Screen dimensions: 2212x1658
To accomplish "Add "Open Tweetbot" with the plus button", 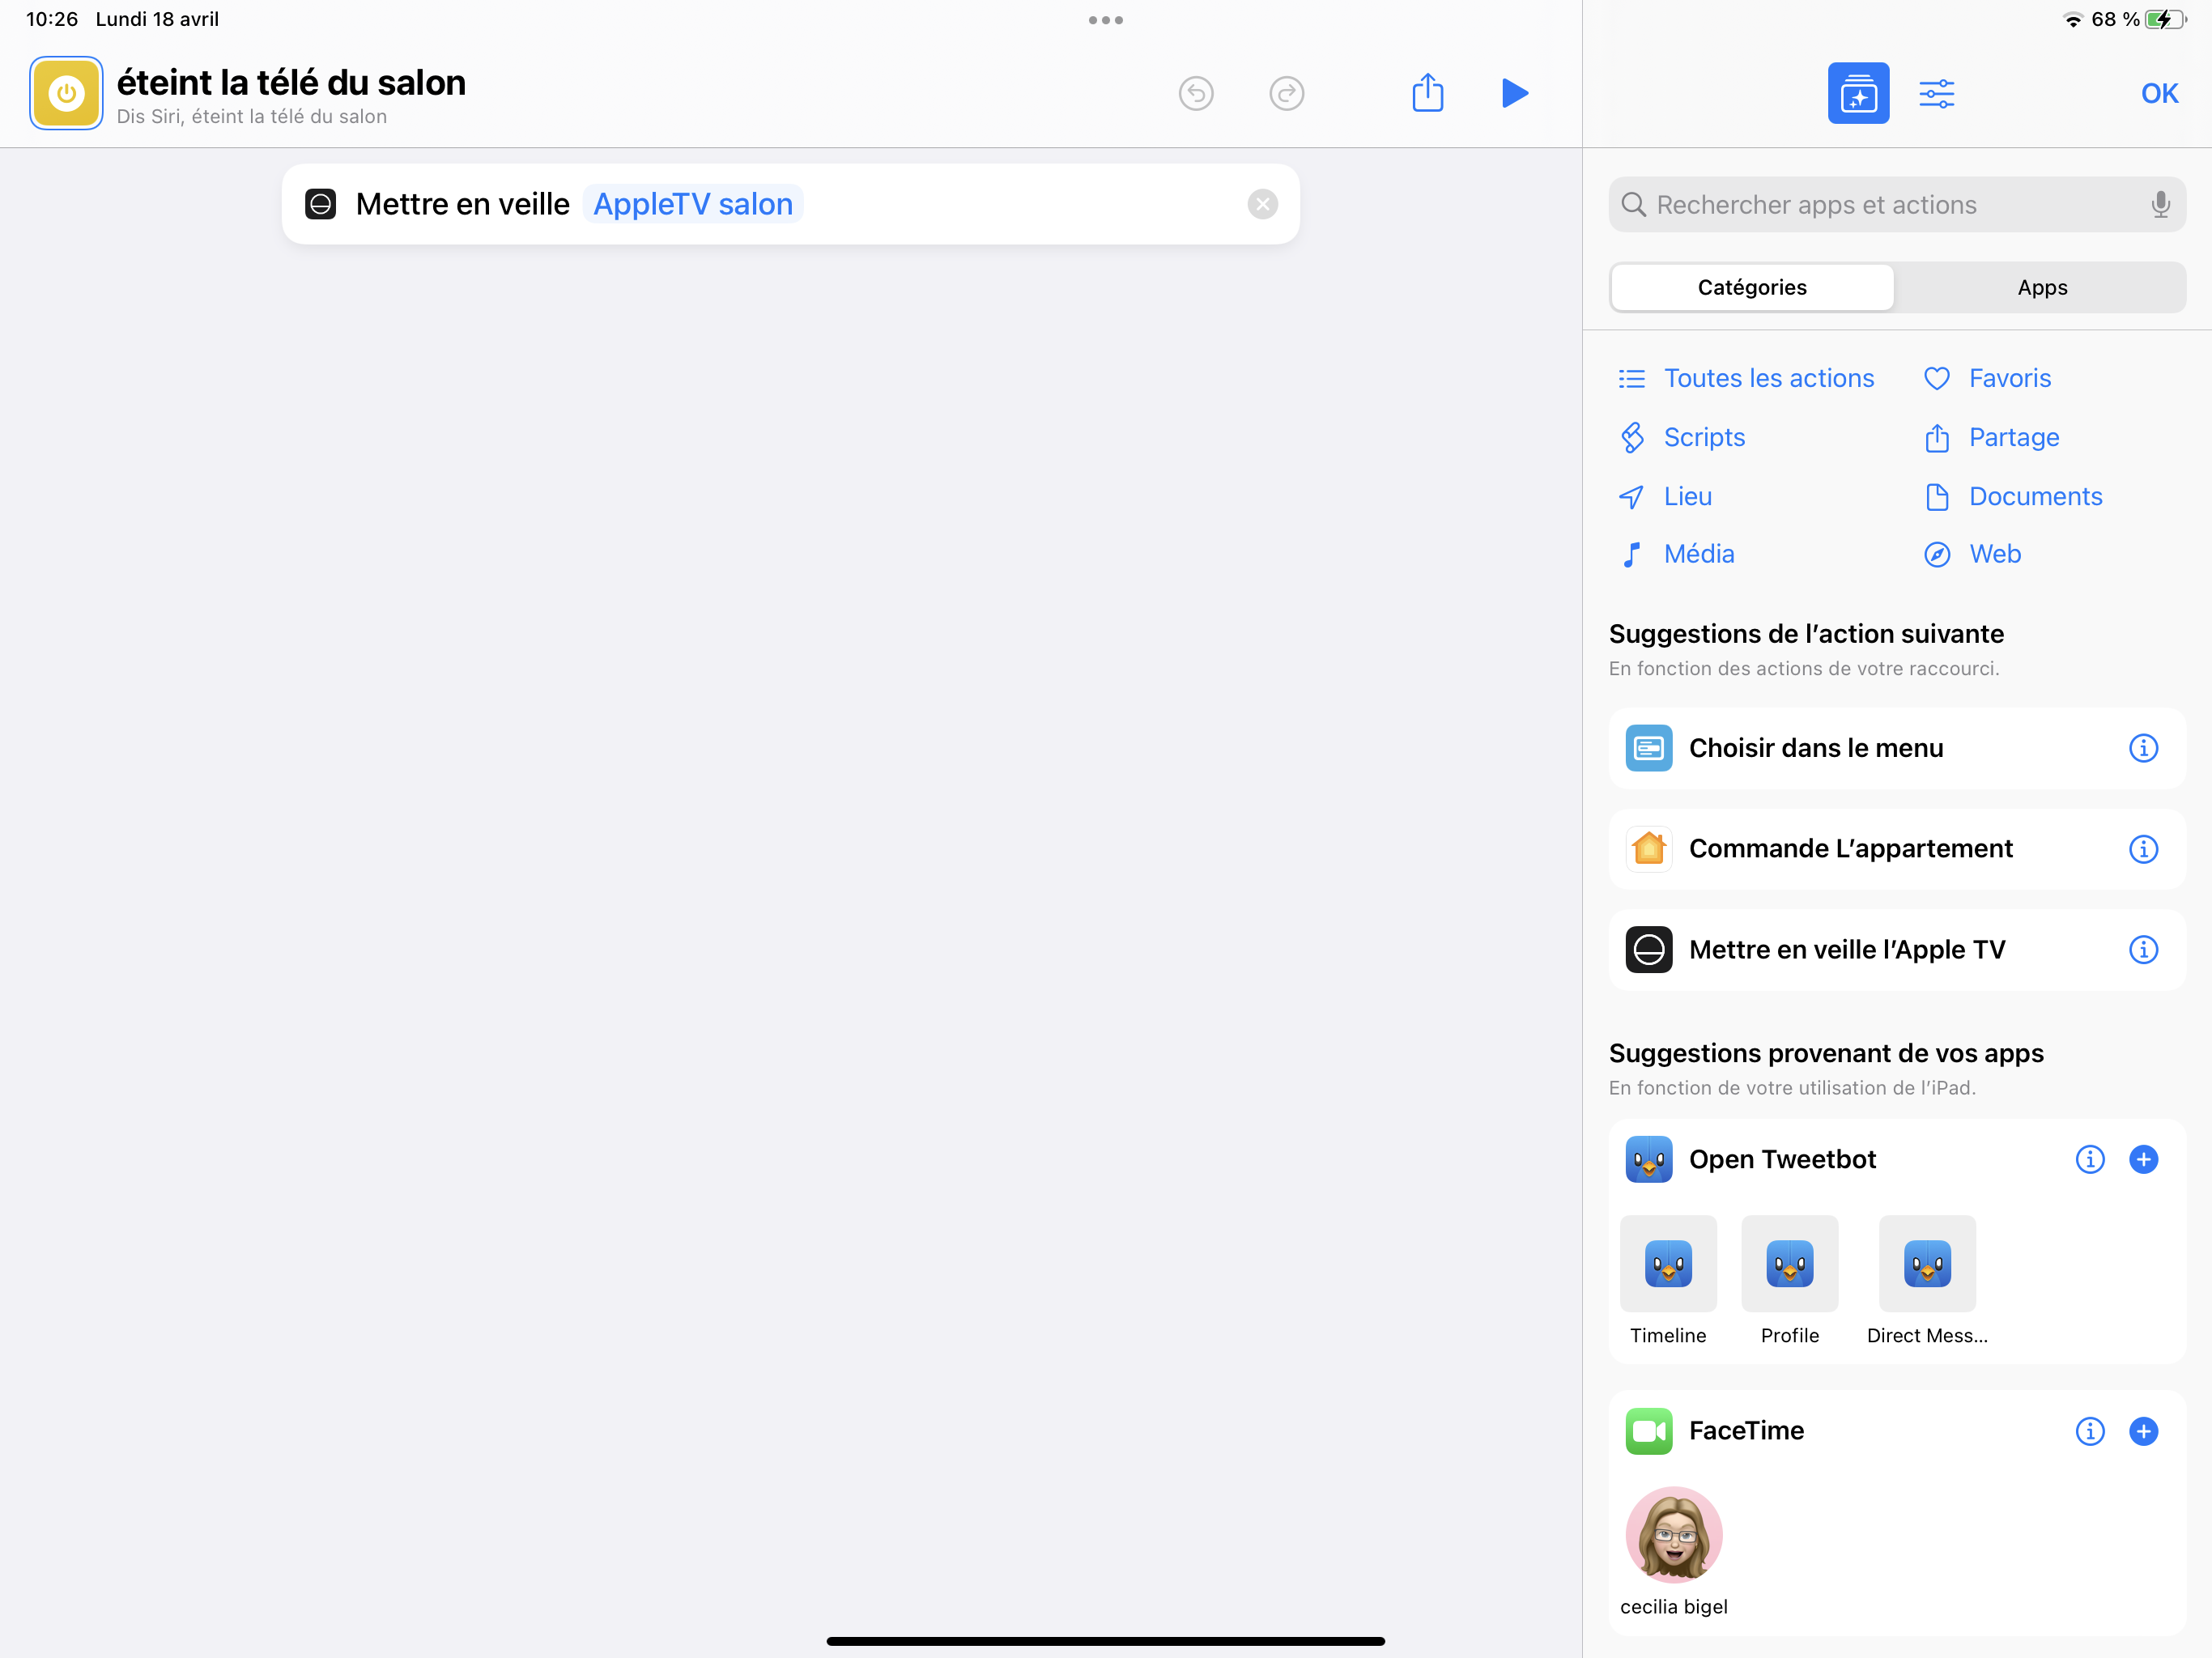I will 2144,1160.
